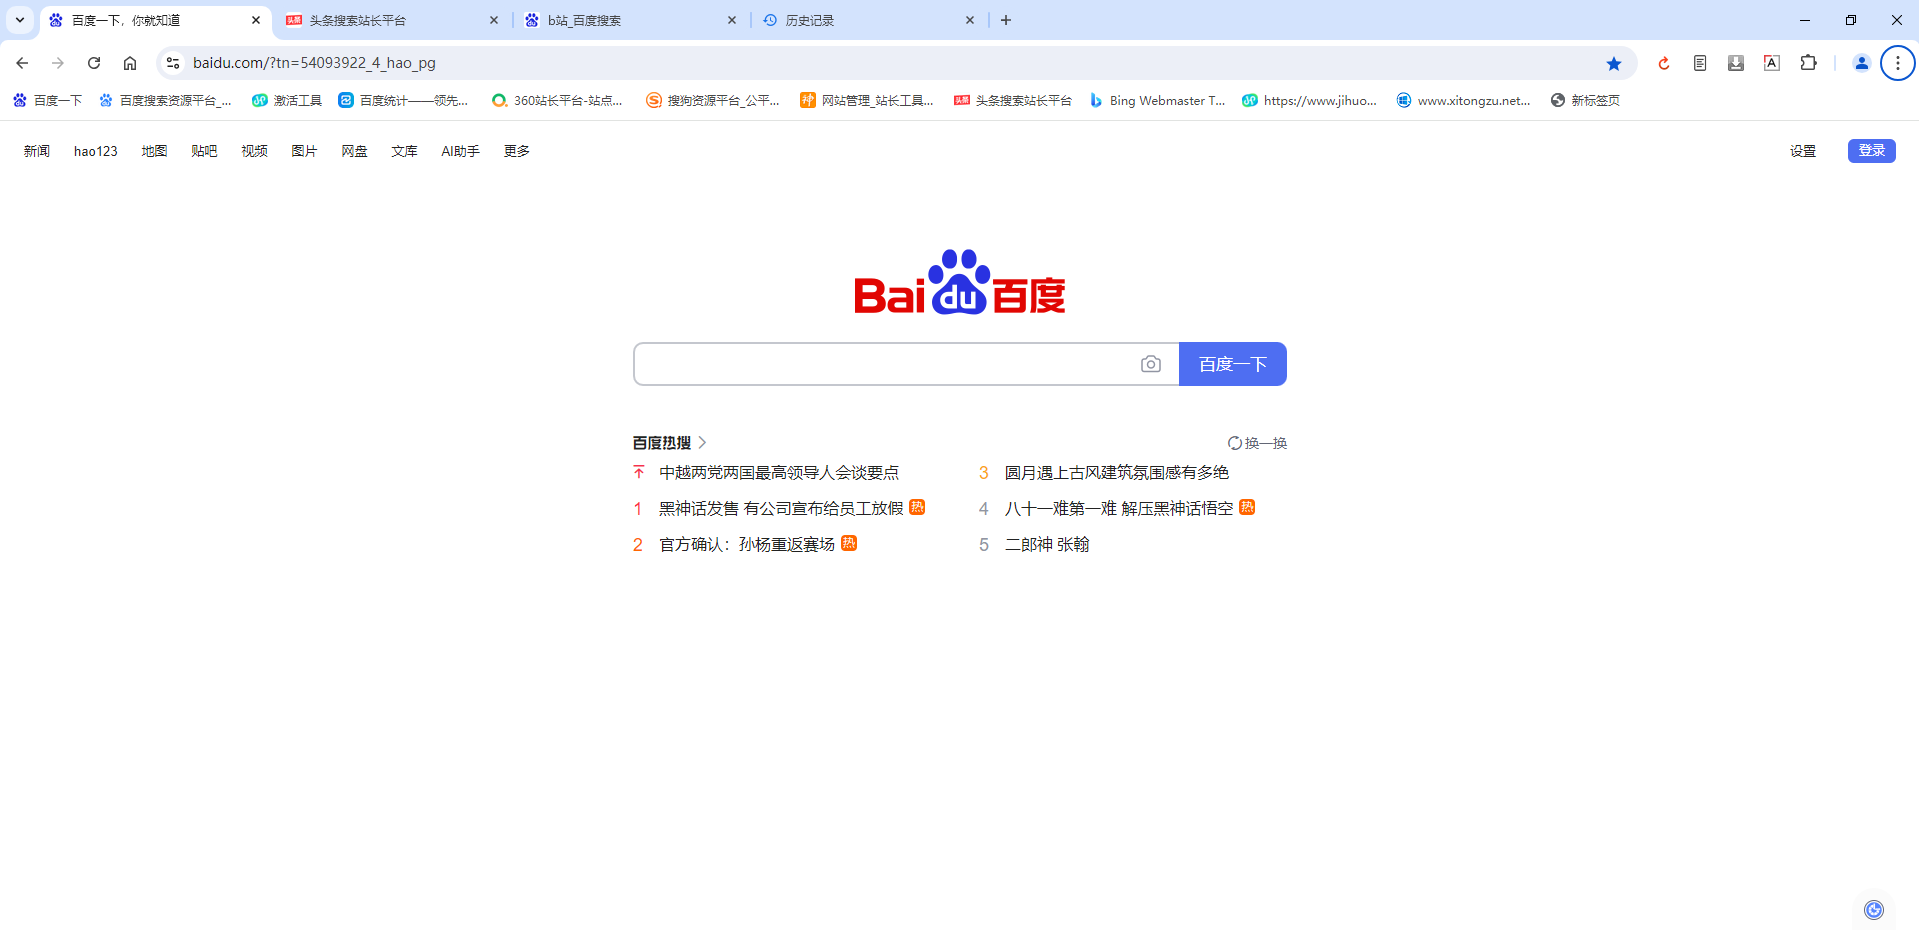Go to the browser home page
The image size is (1919, 930).
[x=130, y=63]
